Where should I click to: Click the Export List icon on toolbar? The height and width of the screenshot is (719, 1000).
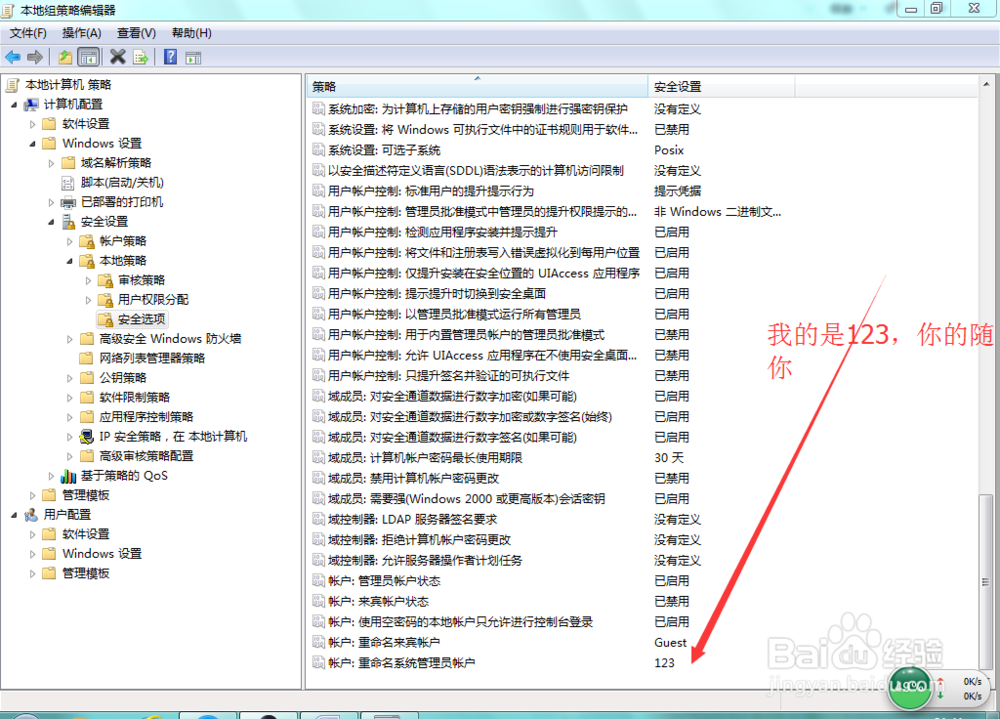(140, 57)
